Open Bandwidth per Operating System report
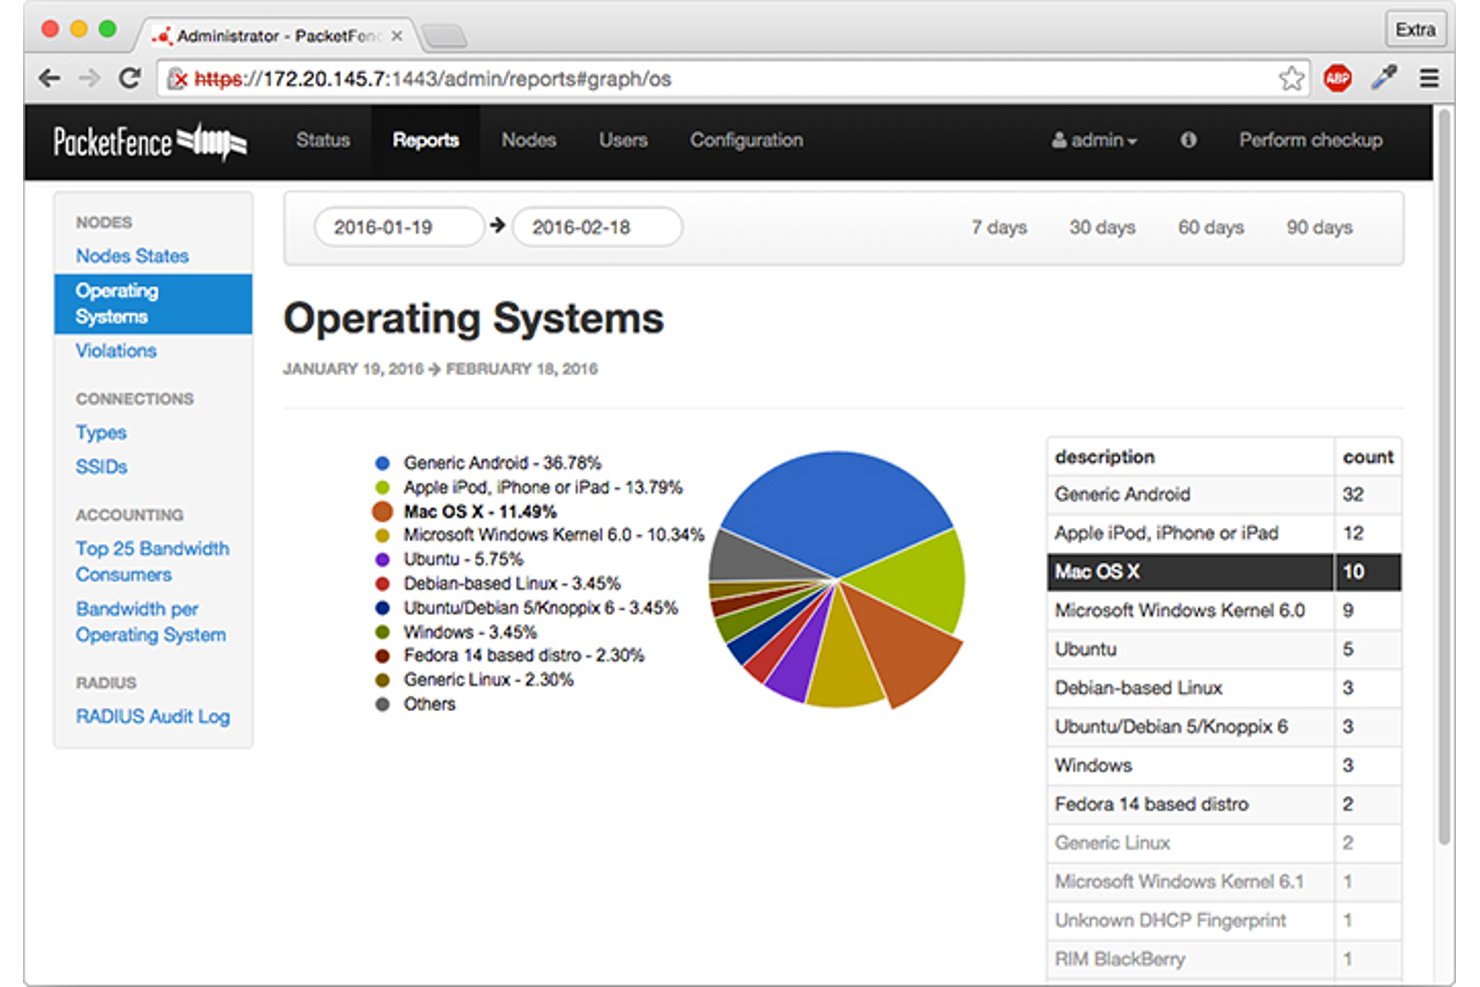 [151, 622]
